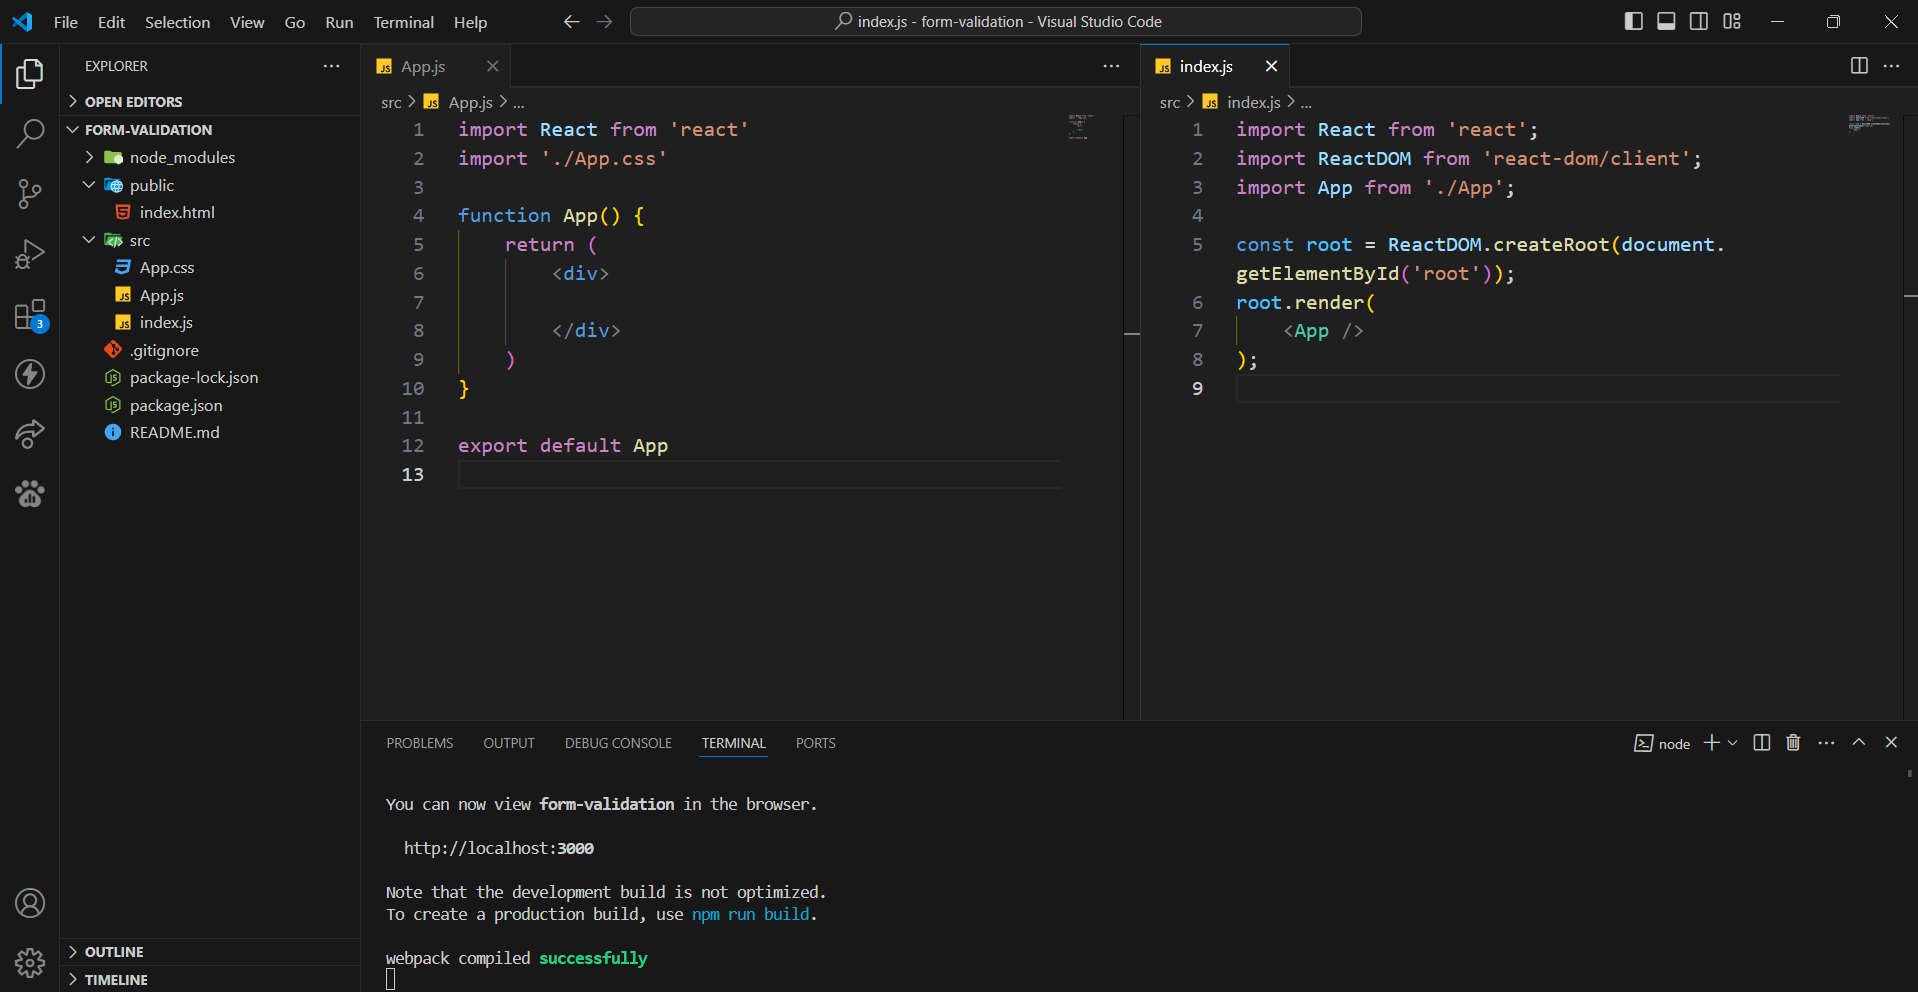Open Source Control view
The image size is (1918, 992).
point(30,194)
